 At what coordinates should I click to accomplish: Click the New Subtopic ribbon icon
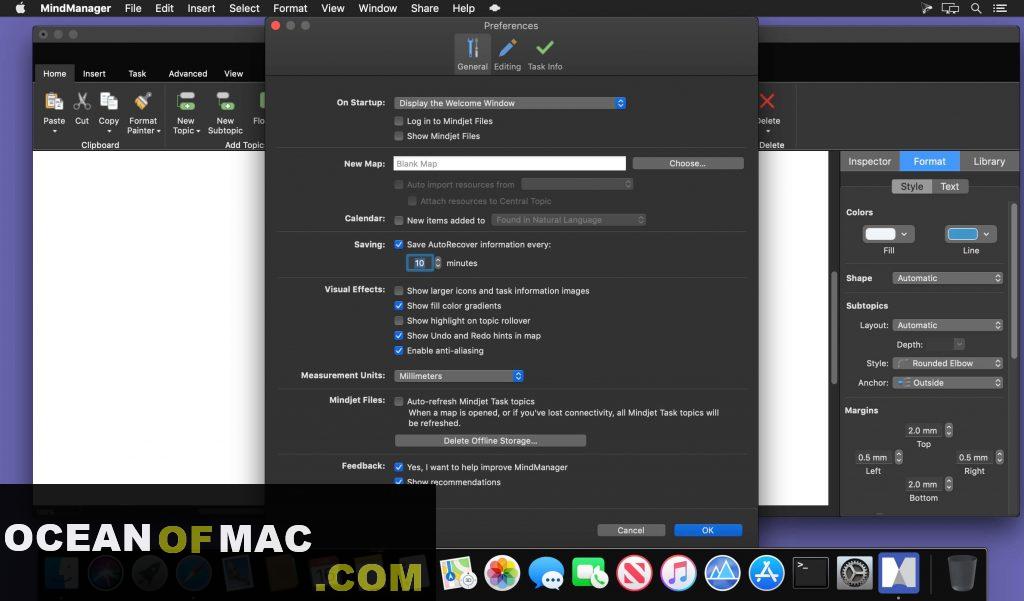(x=225, y=102)
